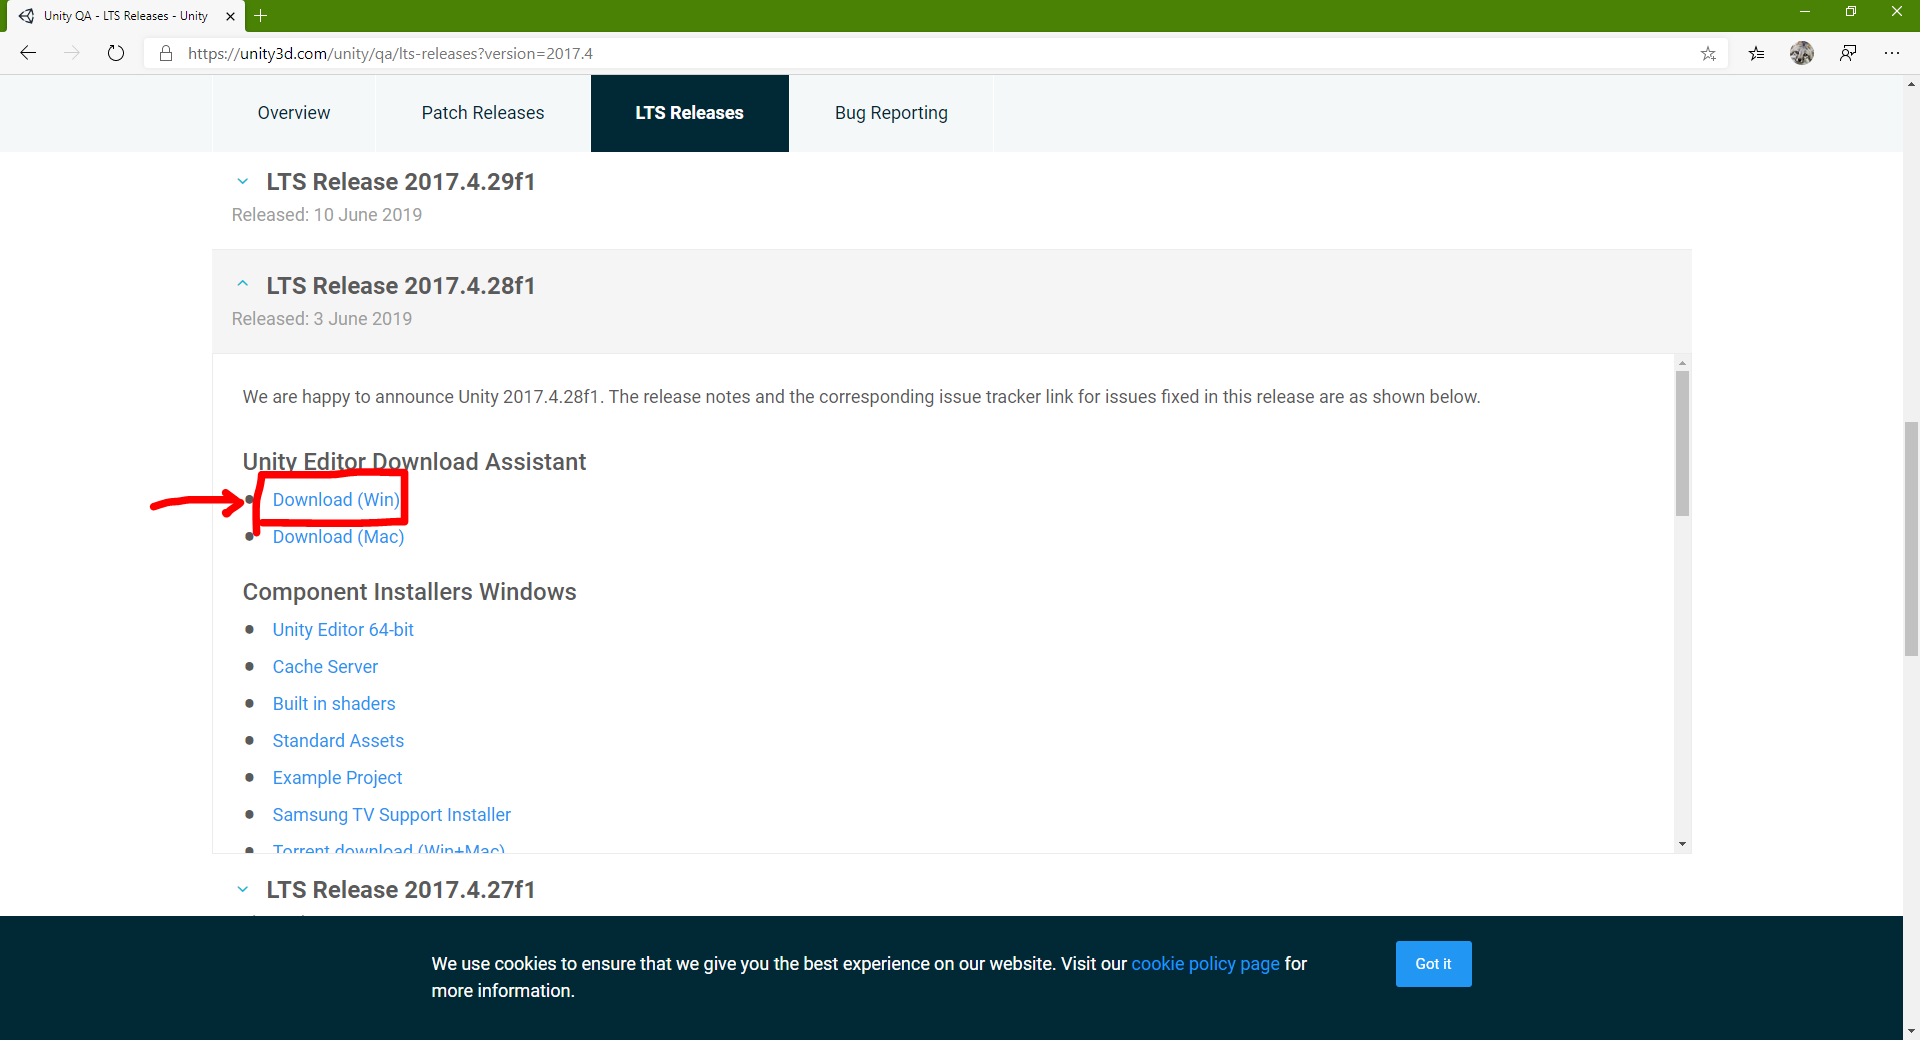Click the Download (Mac) link

pos(338,537)
